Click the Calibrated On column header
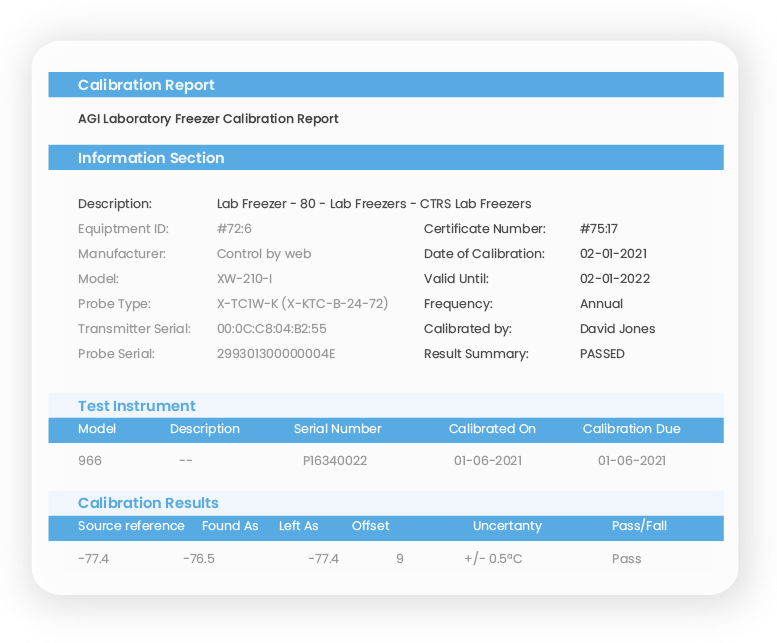Screen dimensions: 777x643 click(492, 429)
